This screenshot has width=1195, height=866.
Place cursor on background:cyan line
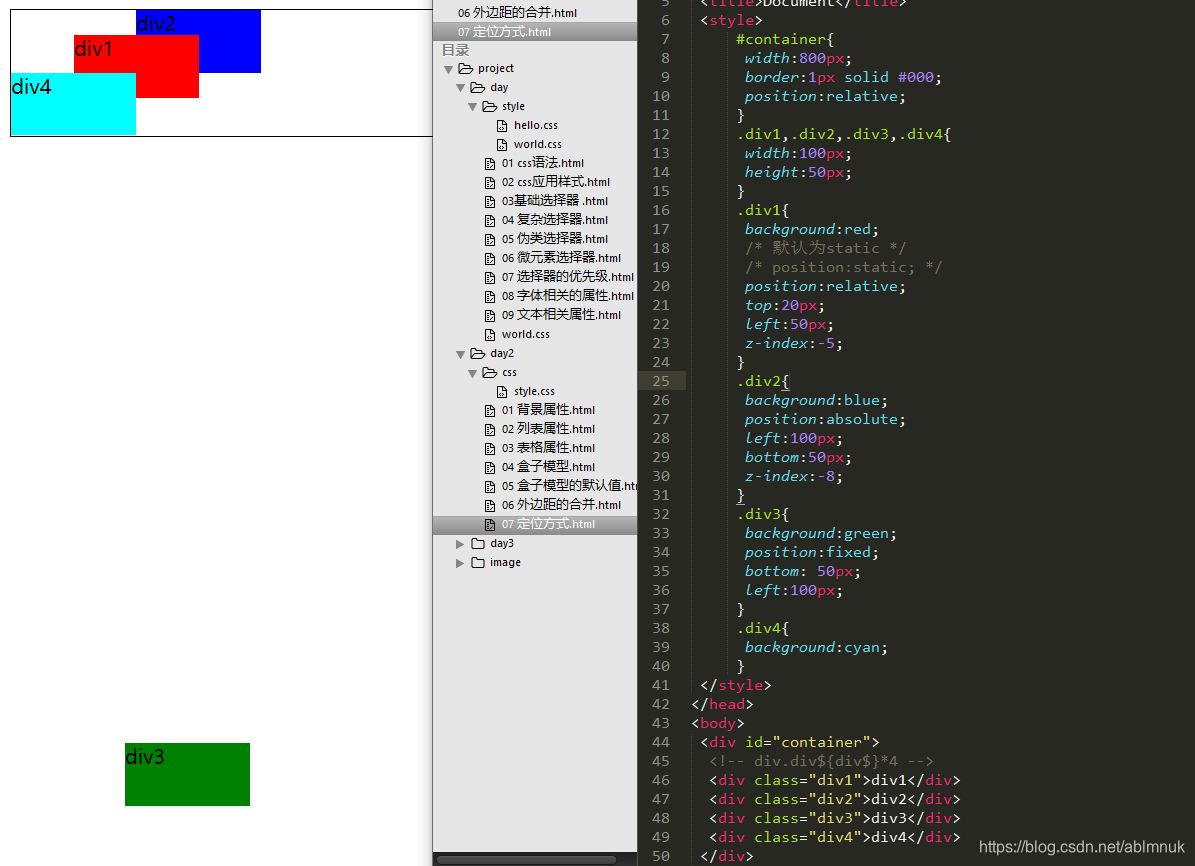coord(816,647)
